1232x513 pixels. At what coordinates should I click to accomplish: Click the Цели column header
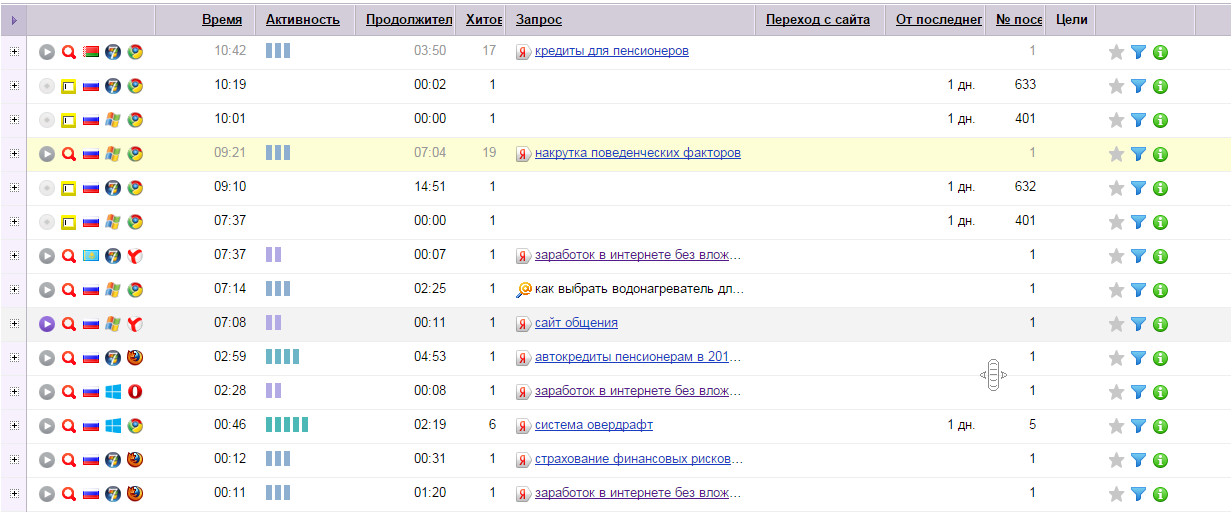click(x=1072, y=20)
